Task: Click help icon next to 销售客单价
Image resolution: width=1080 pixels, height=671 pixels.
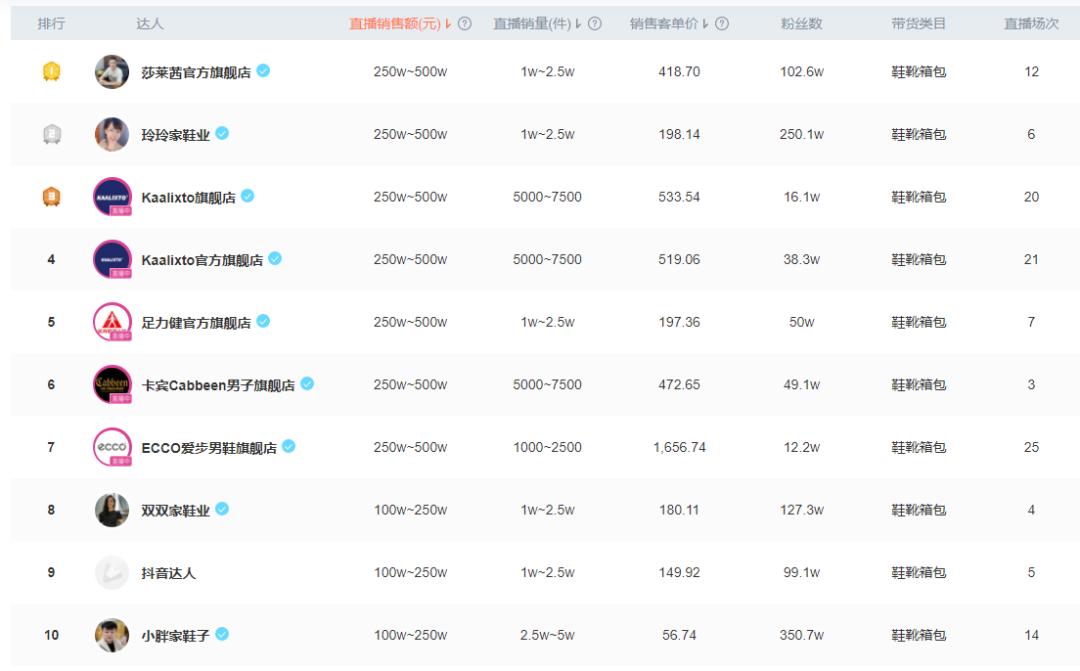Action: 722,23
